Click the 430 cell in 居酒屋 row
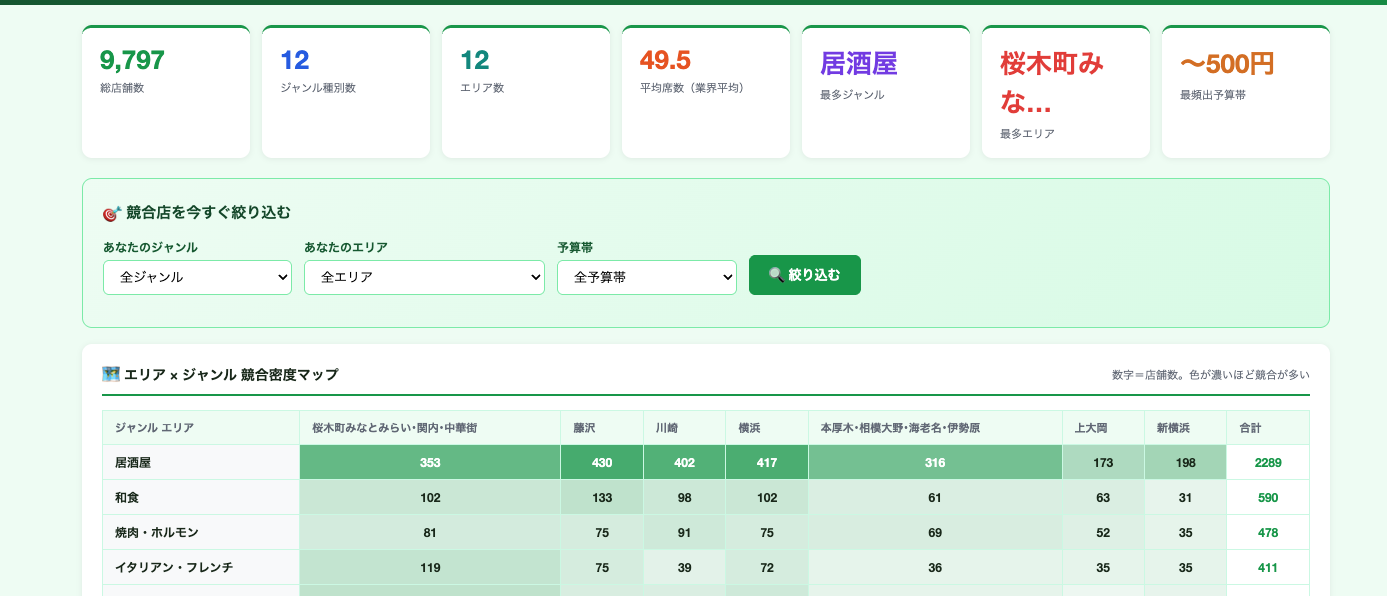The height and width of the screenshot is (596, 1387). click(602, 462)
